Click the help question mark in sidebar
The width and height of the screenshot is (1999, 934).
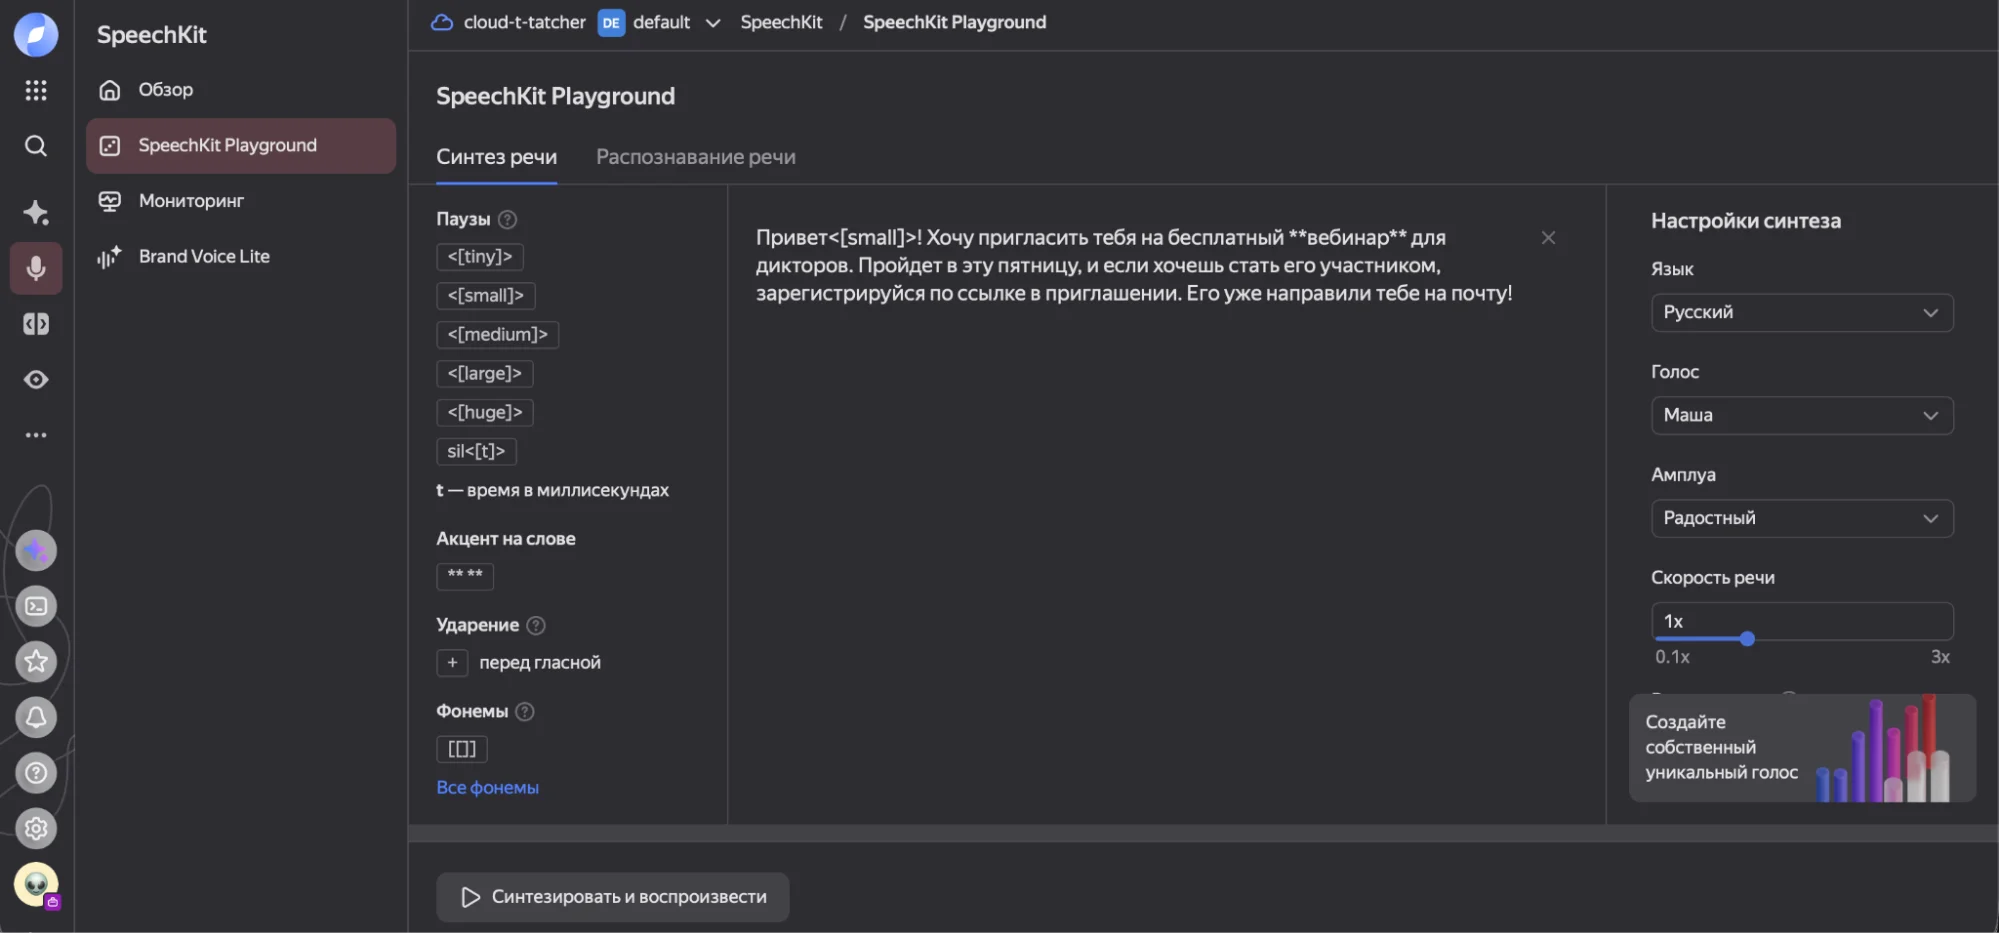click(x=36, y=773)
